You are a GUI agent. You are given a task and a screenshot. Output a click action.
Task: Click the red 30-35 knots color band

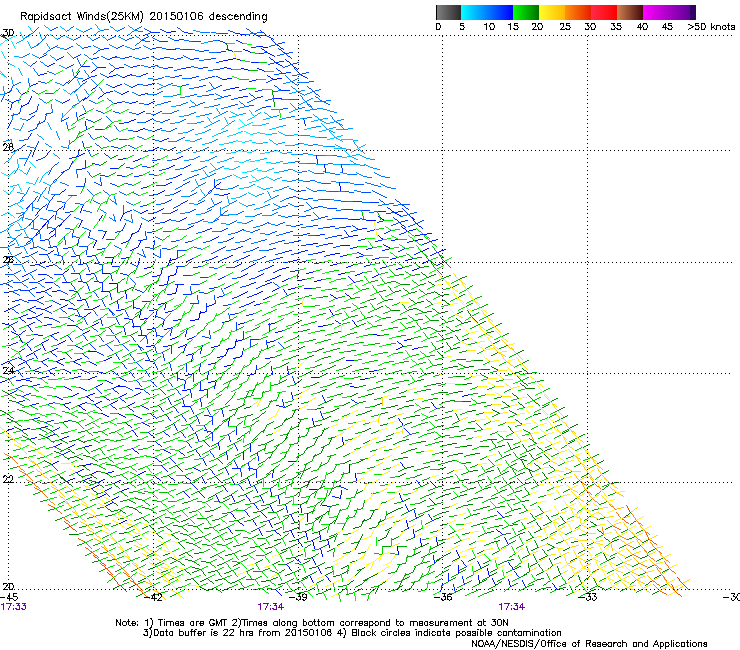[604, 12]
